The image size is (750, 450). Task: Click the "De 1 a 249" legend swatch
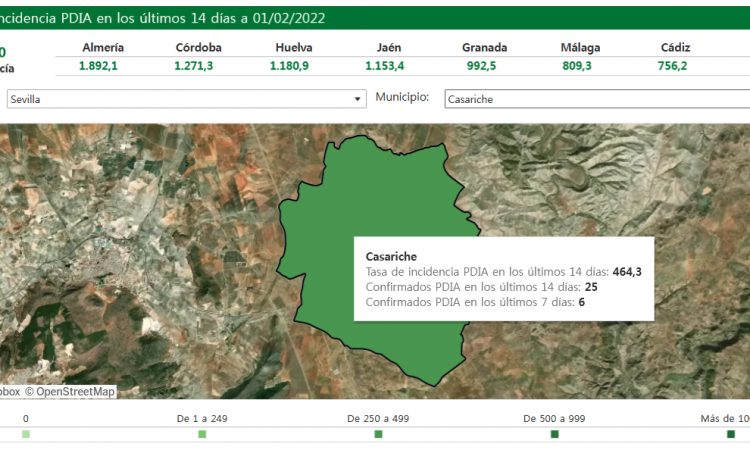click(202, 434)
